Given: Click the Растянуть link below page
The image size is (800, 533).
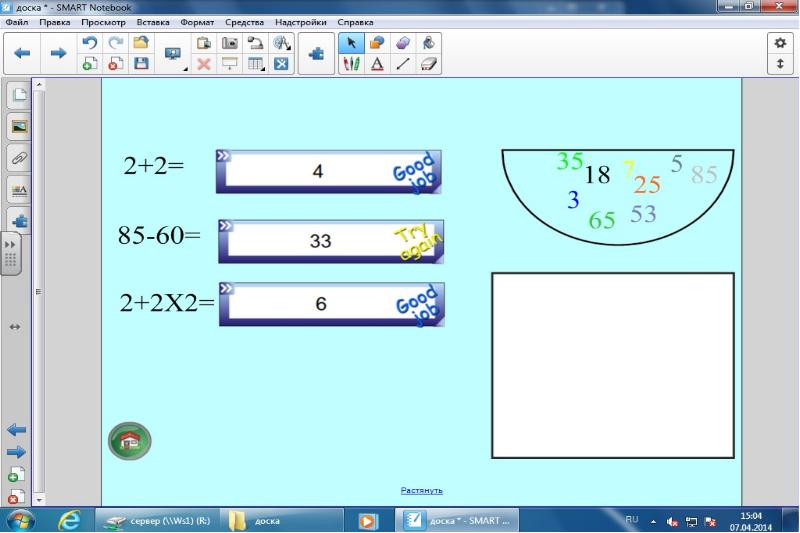Looking at the screenshot, I should pyautogui.click(x=421, y=491).
